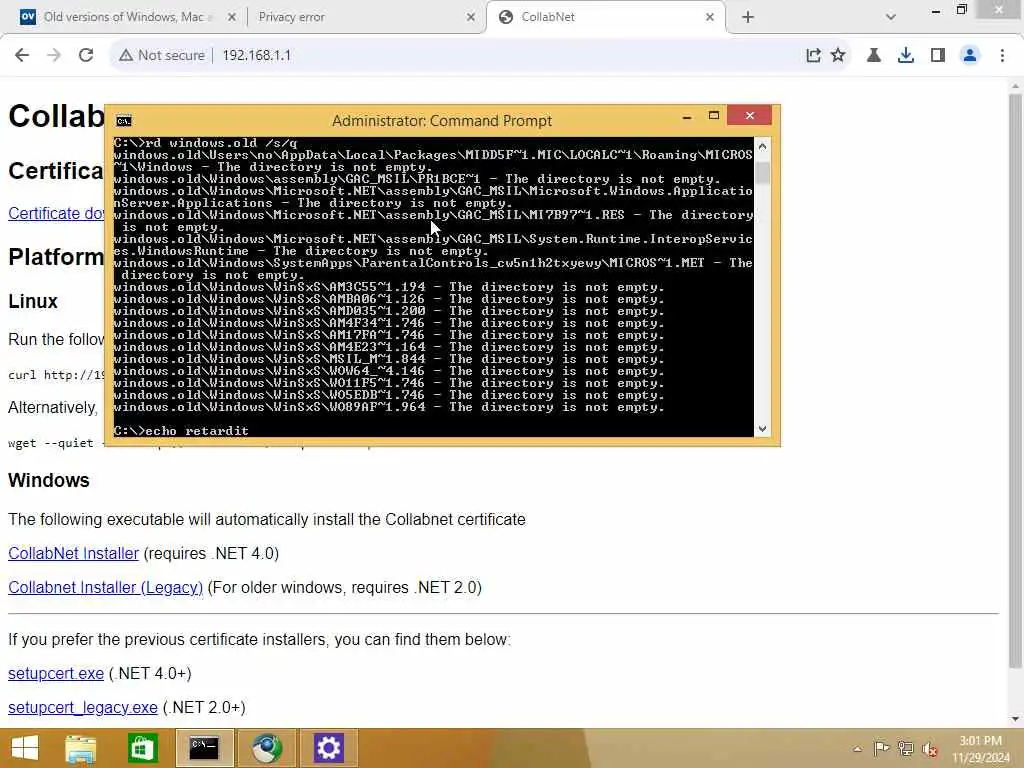Click the 'echo retardit' command line
The width and height of the screenshot is (1024, 768).
point(181,430)
